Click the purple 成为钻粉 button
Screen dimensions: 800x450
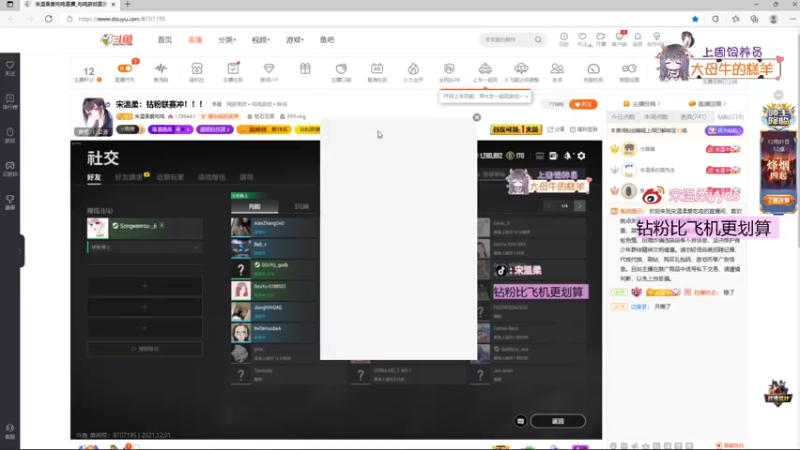coord(723,131)
